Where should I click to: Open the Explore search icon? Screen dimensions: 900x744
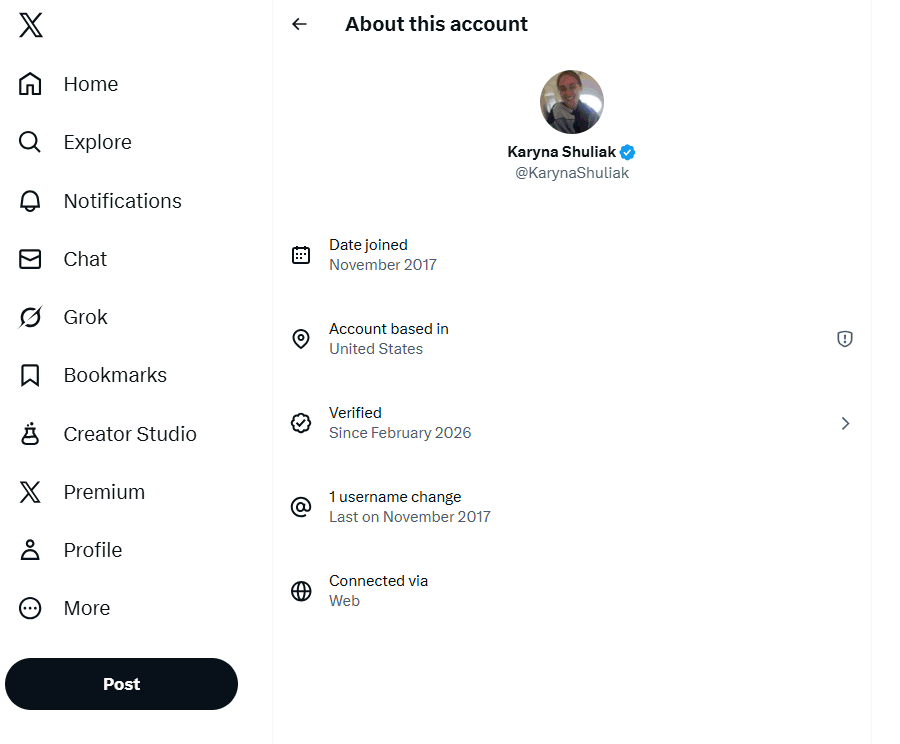click(30, 142)
